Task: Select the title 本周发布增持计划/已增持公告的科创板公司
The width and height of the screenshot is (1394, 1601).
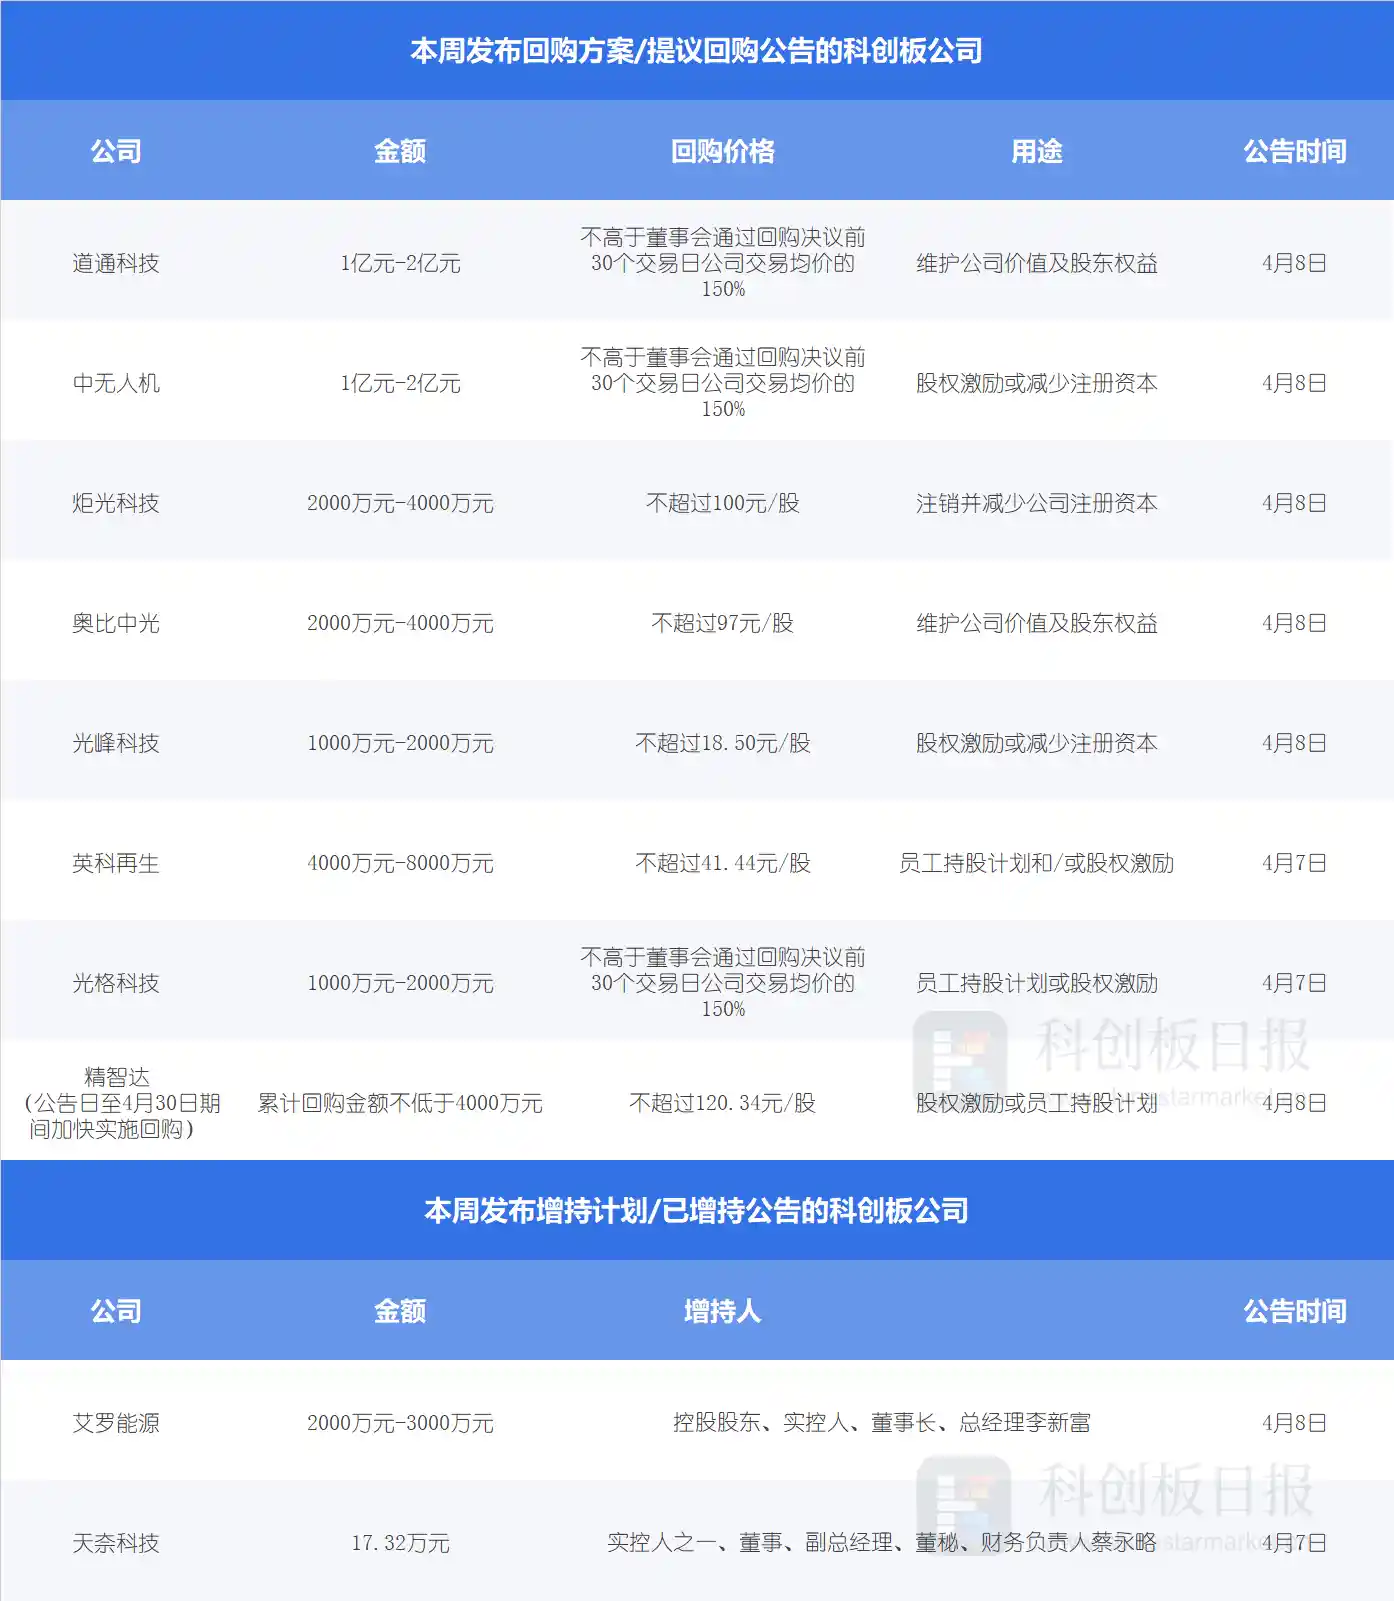Action: 696,1211
